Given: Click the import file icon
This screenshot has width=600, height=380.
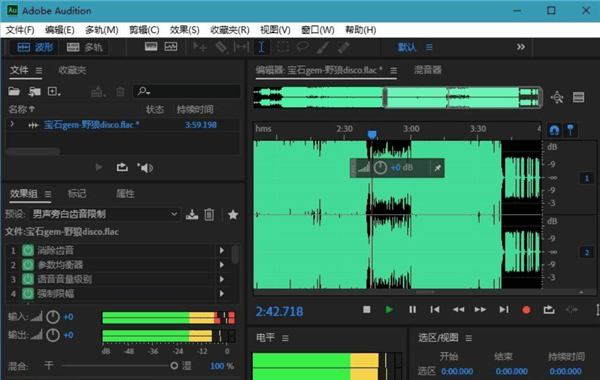Looking at the screenshot, I should (34, 91).
